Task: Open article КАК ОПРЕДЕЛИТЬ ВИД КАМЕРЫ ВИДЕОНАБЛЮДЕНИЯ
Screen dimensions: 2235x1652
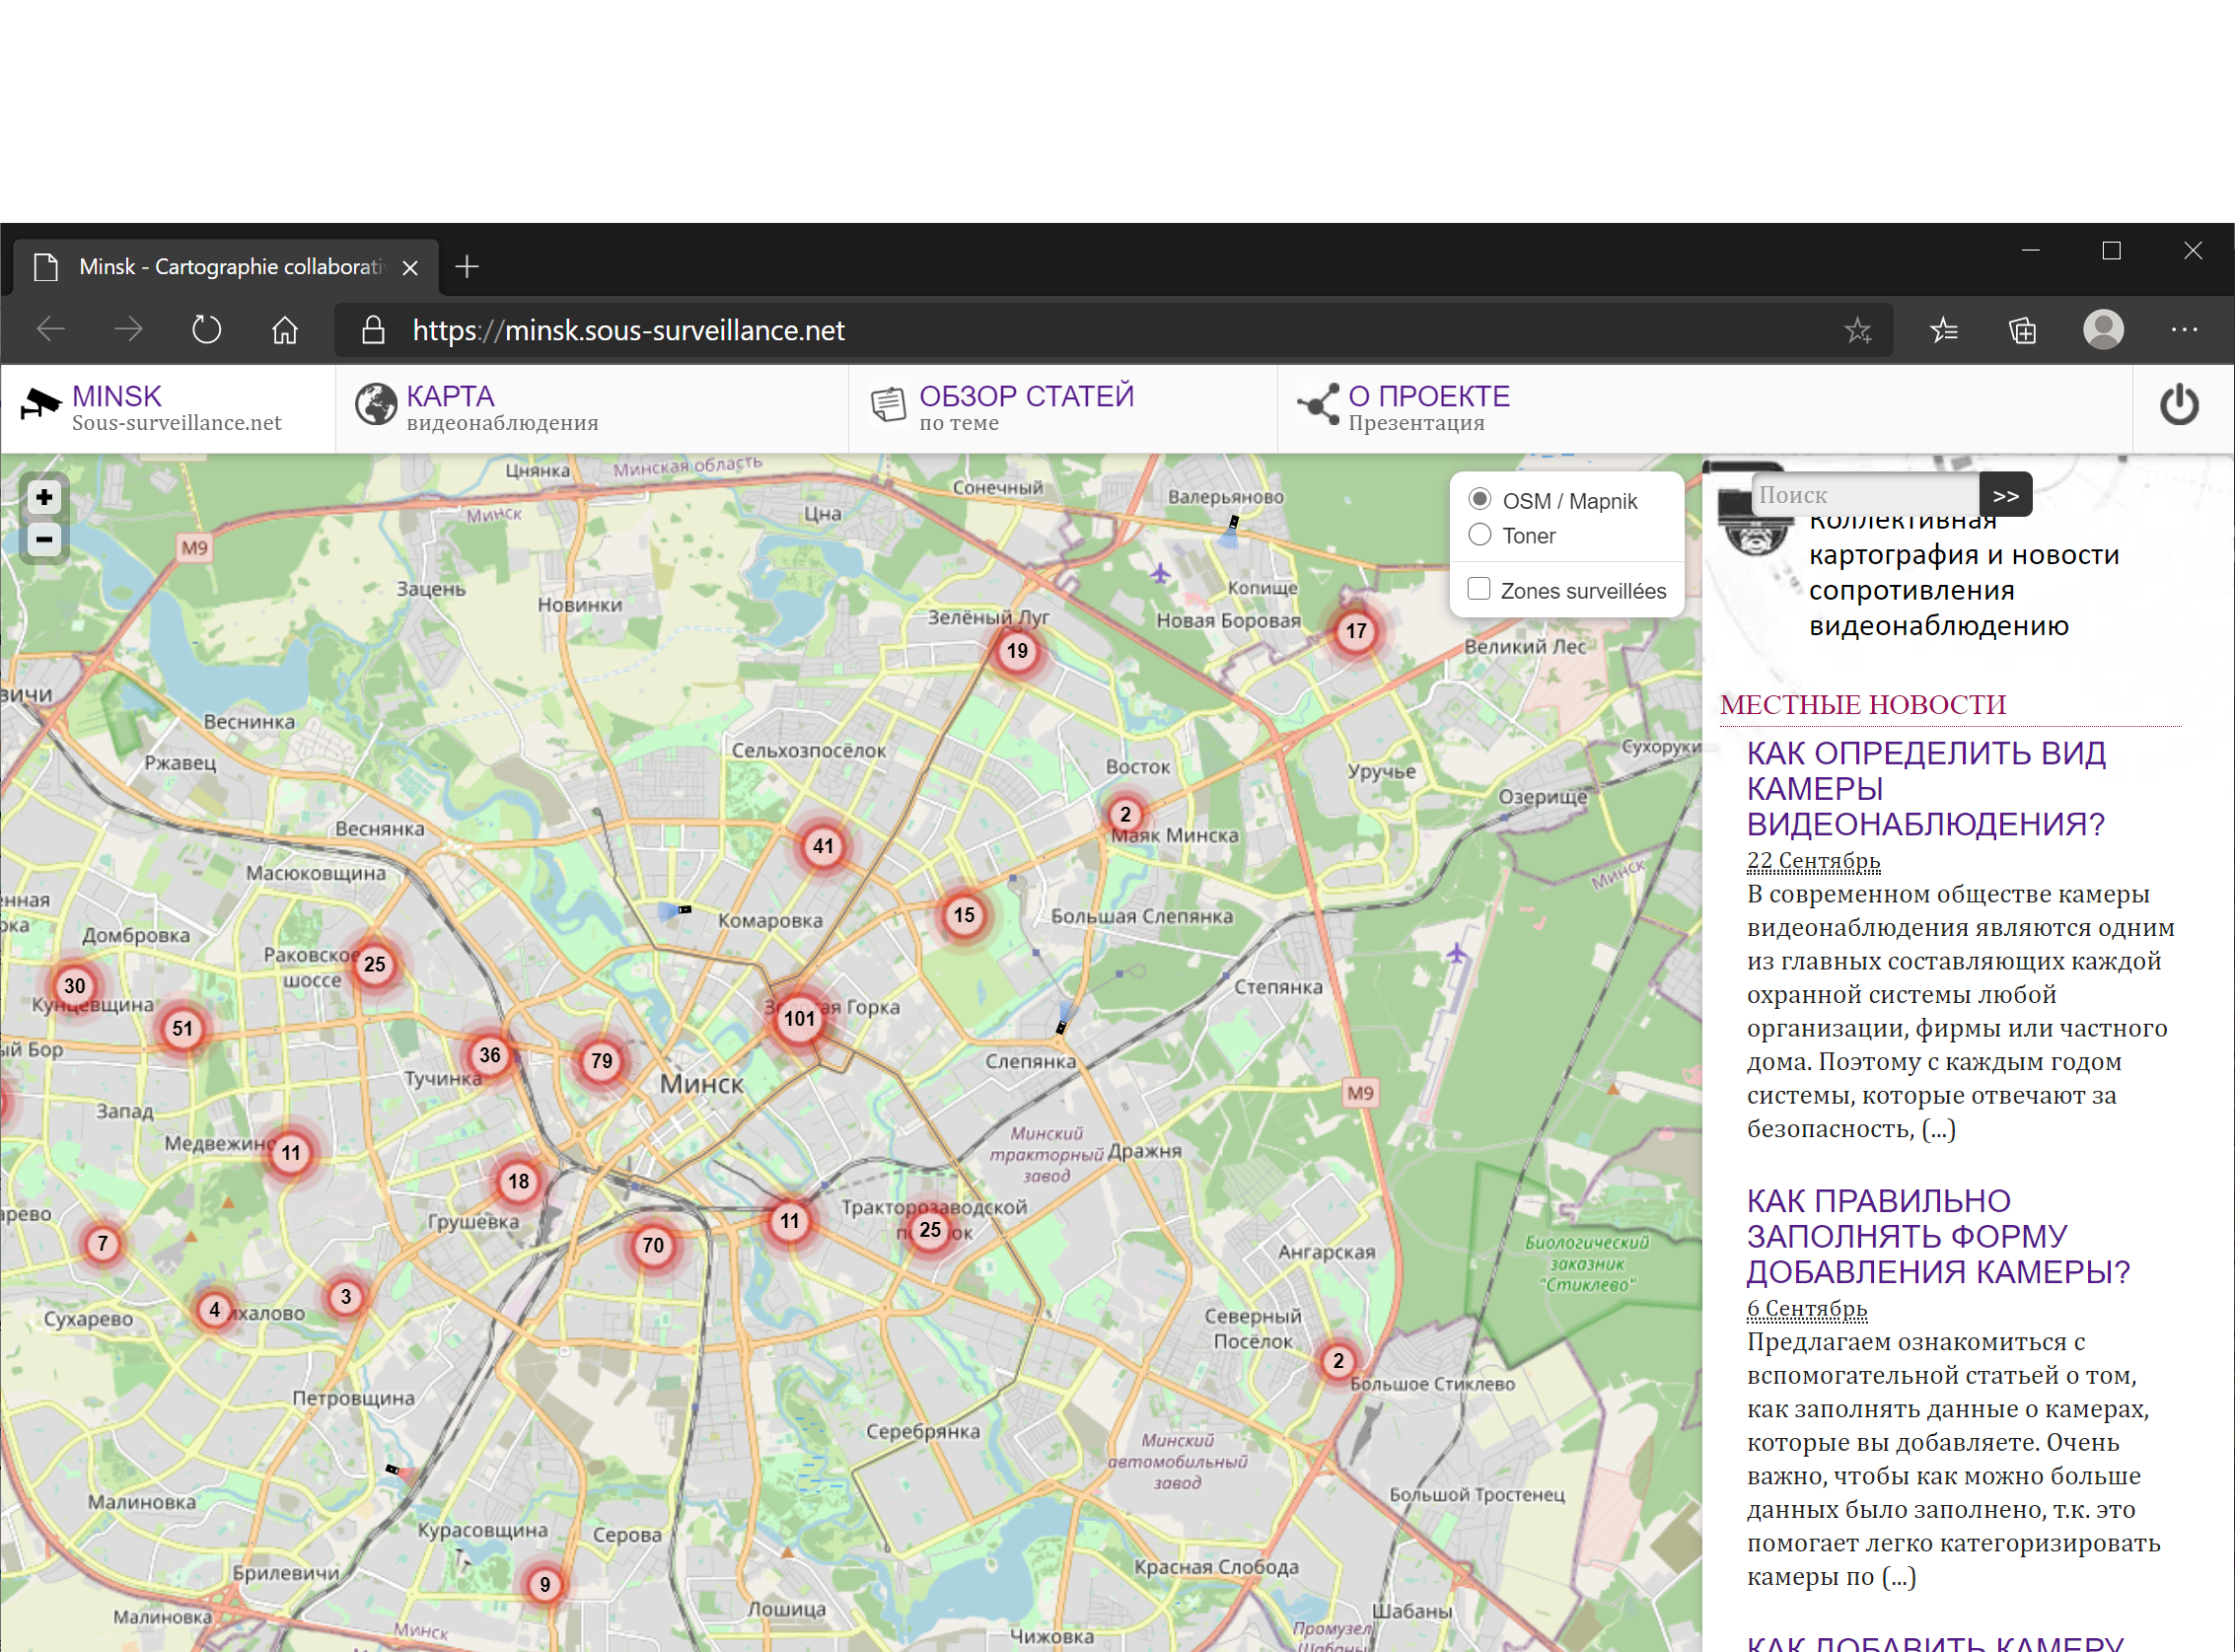Action: click(x=1926, y=788)
